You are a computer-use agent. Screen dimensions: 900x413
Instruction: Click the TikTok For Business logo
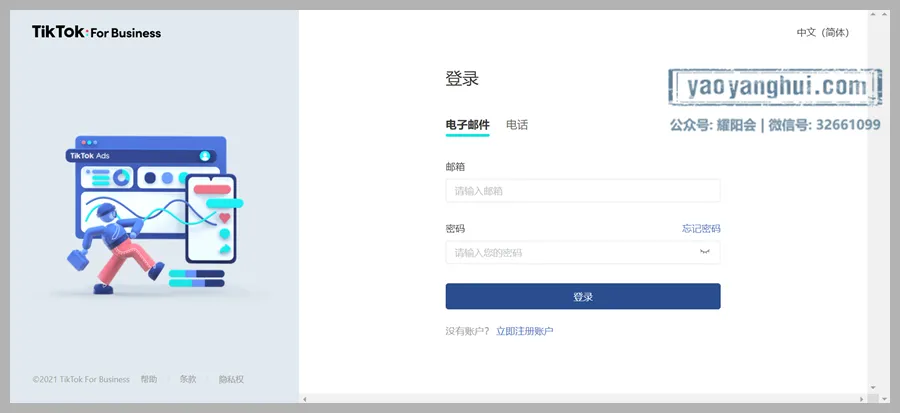pyautogui.click(x=96, y=32)
